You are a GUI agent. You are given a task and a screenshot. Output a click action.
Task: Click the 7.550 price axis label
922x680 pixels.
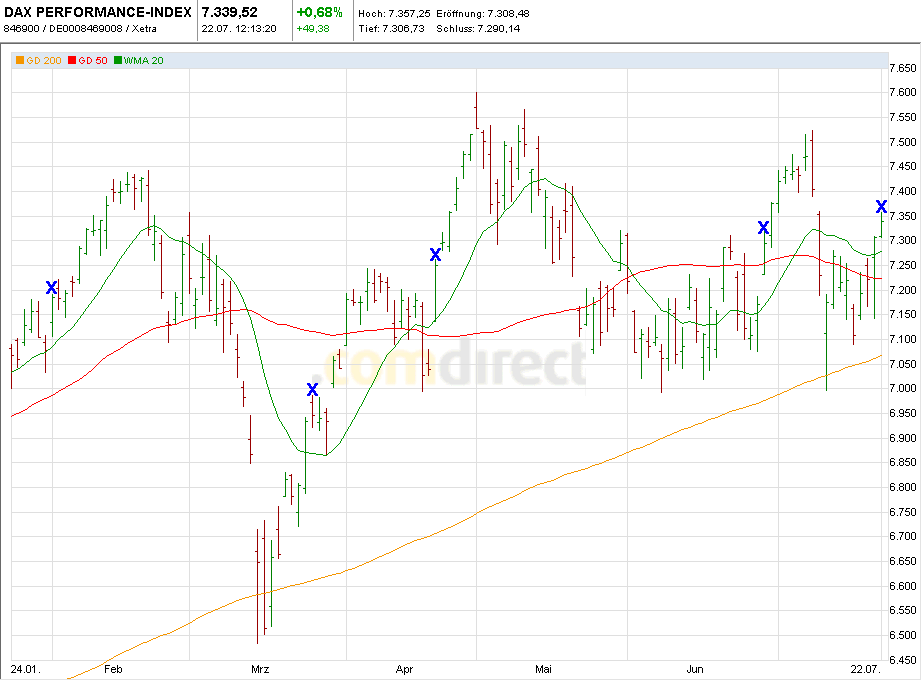(903, 117)
